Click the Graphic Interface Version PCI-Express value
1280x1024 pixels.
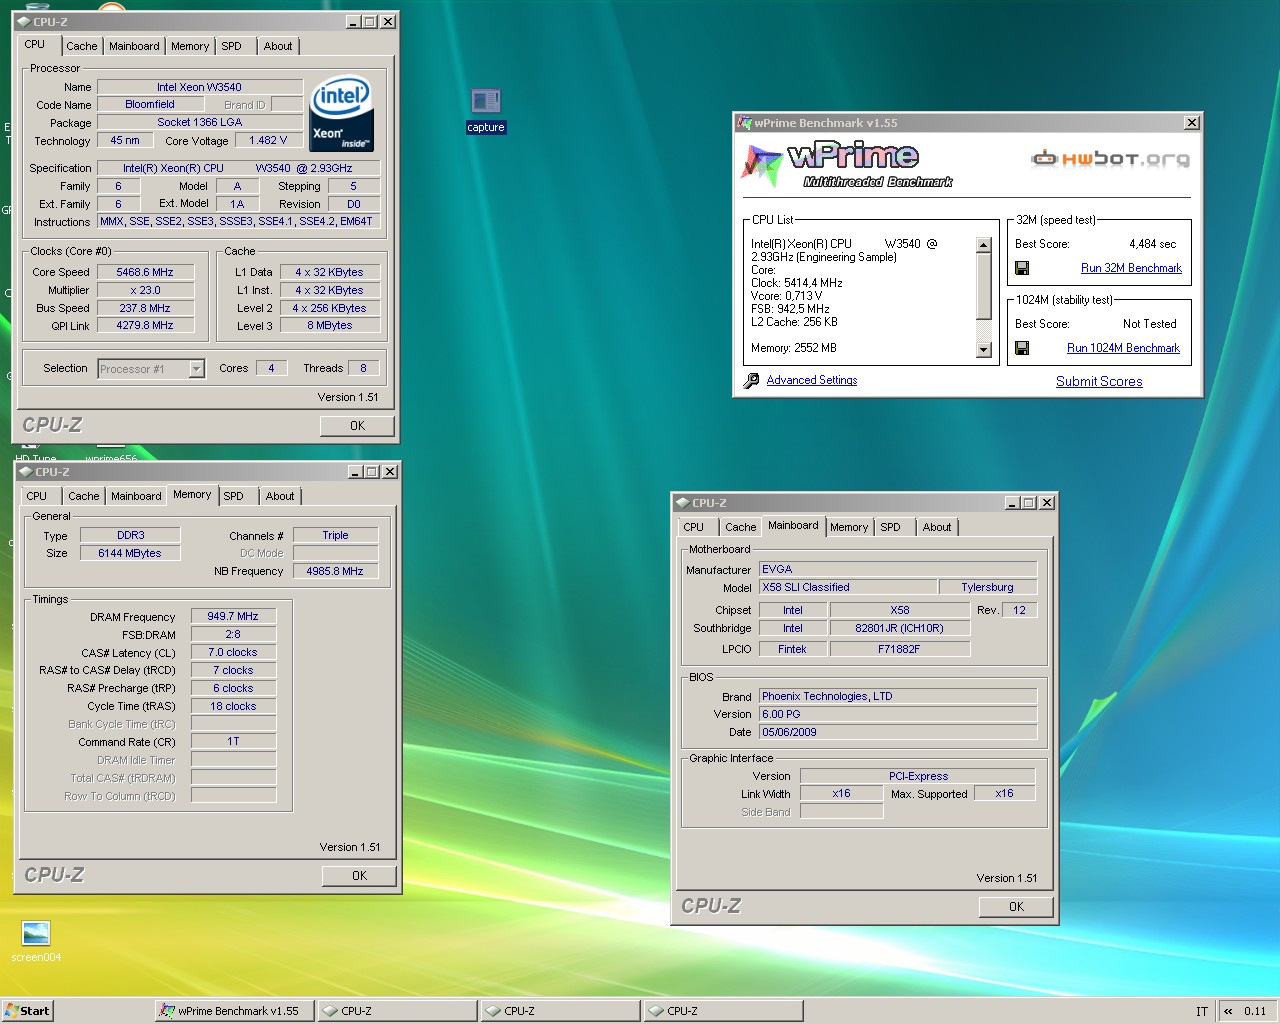pyautogui.click(x=918, y=776)
